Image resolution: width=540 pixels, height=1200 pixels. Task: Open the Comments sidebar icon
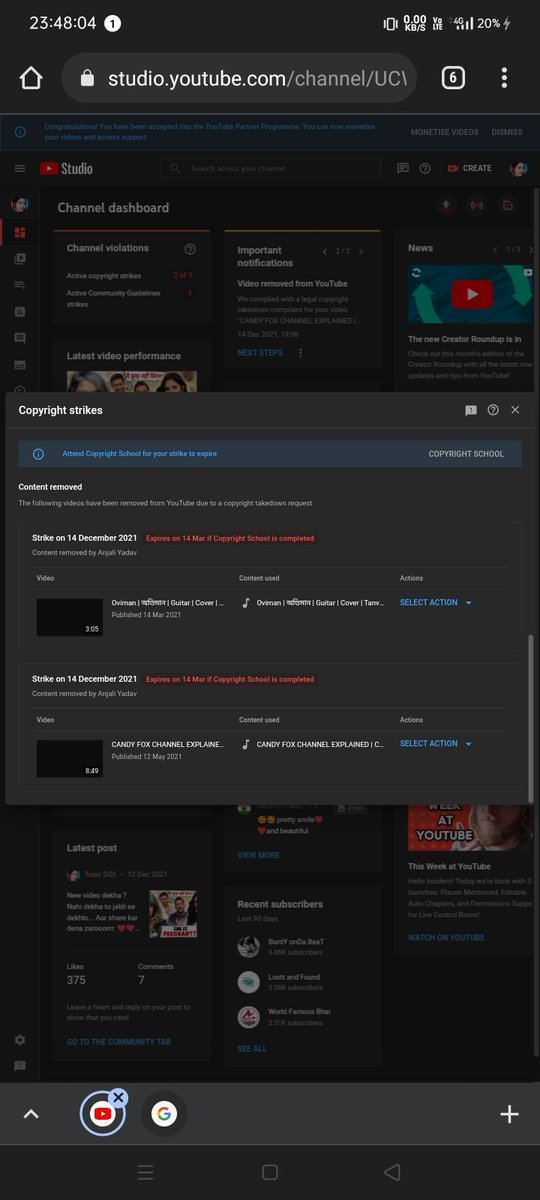click(x=20, y=338)
